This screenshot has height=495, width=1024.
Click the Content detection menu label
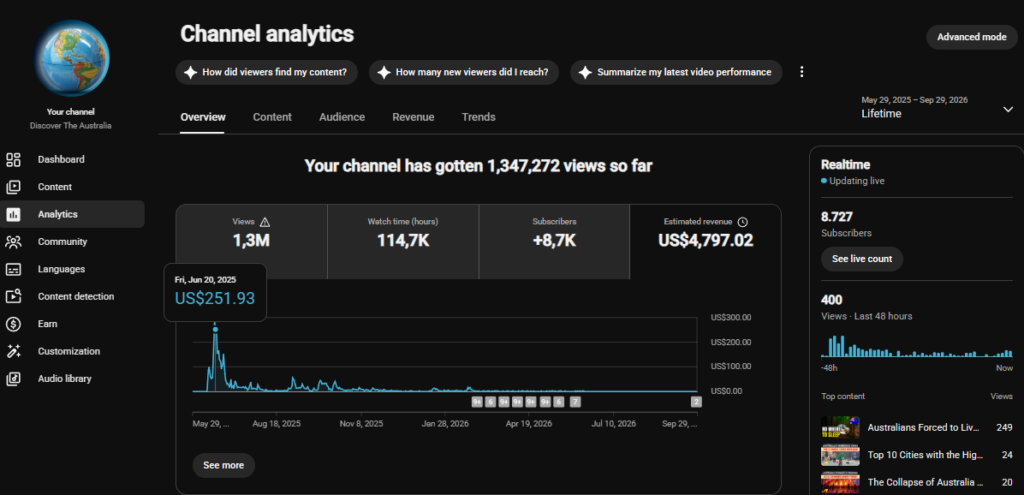coord(76,296)
